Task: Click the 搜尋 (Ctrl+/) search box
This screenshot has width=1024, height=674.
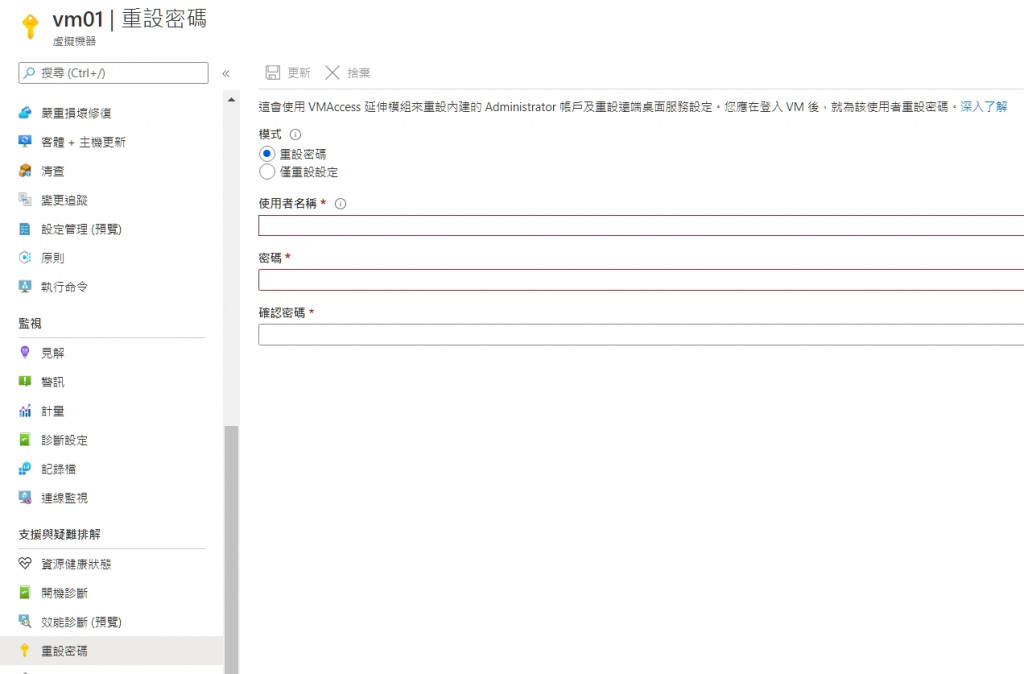Action: pos(113,73)
